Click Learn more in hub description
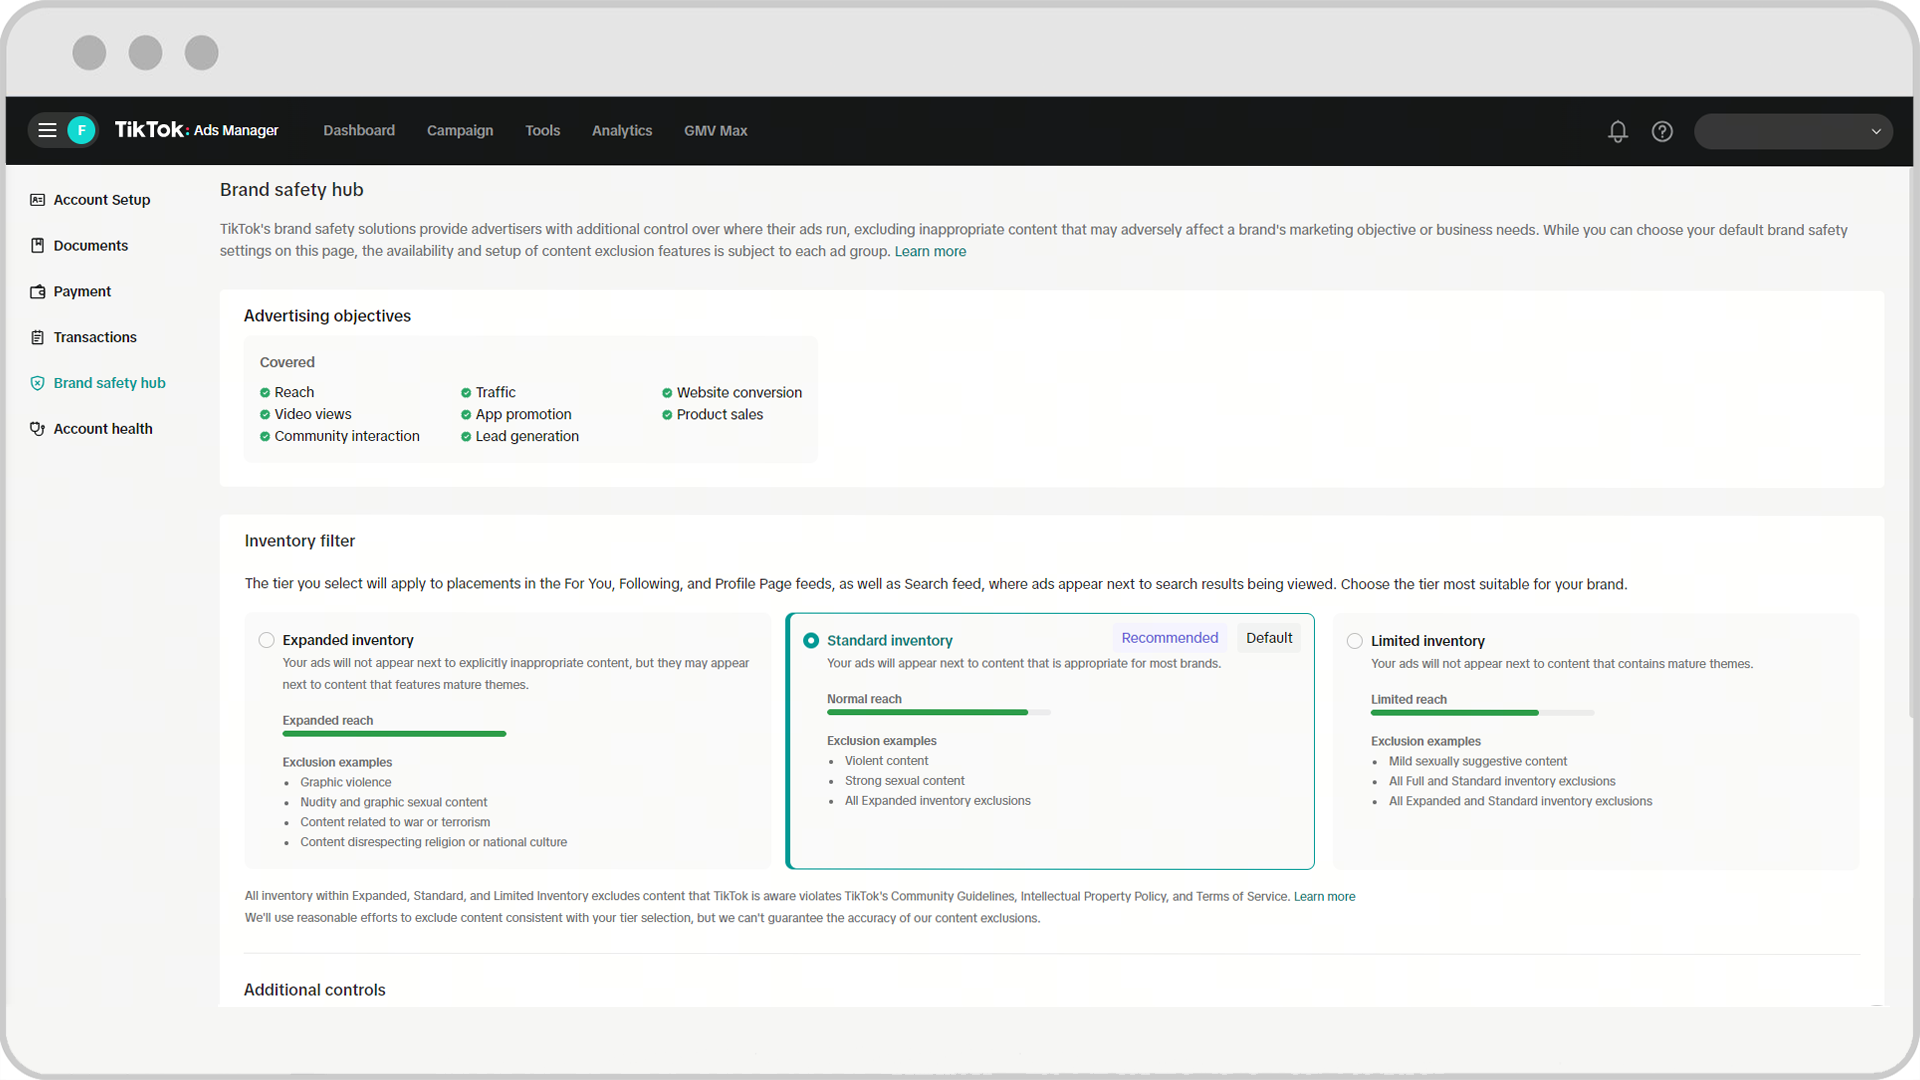The width and height of the screenshot is (1920, 1080). point(929,252)
